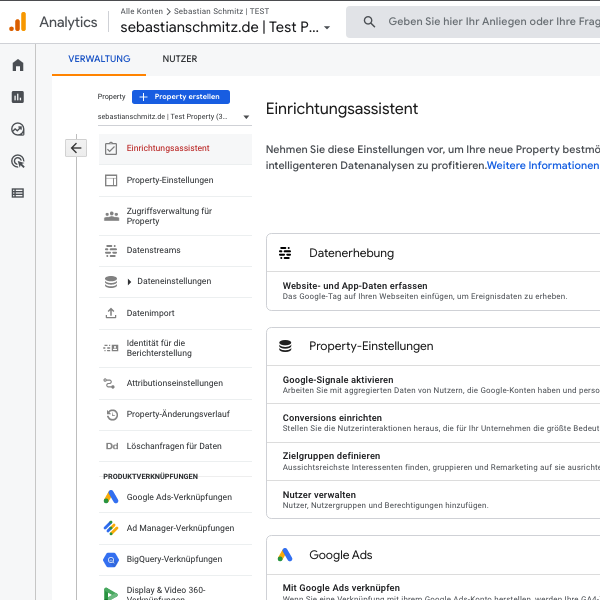Click the search magnifier icon
This screenshot has height=600, width=600.
click(x=369, y=22)
